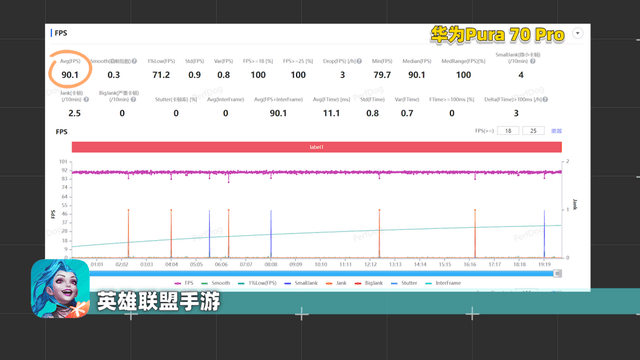
Task: Show or hide the BigJank series
Action: point(369,283)
